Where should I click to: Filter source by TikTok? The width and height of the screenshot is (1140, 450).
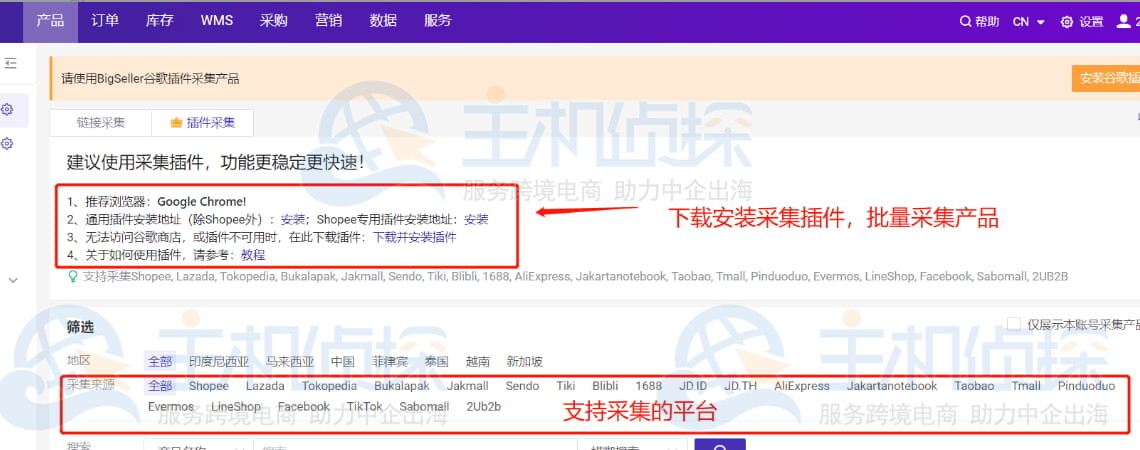click(364, 406)
